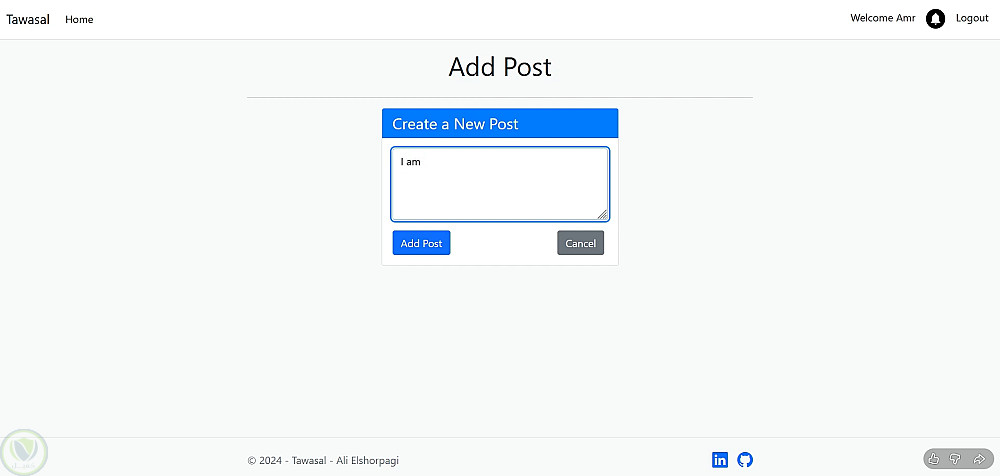Go to the Home nav link
1000x476 pixels.
pyautogui.click(x=79, y=20)
